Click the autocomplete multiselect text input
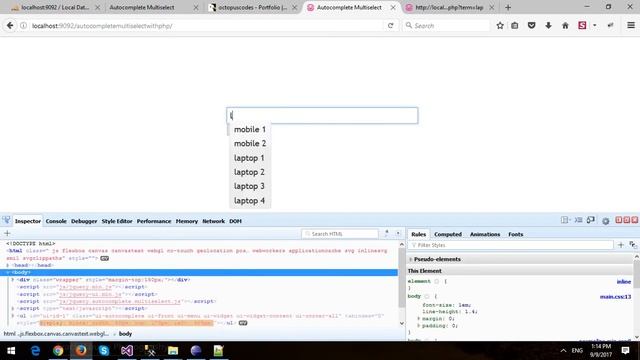The image size is (640, 360). click(322, 116)
